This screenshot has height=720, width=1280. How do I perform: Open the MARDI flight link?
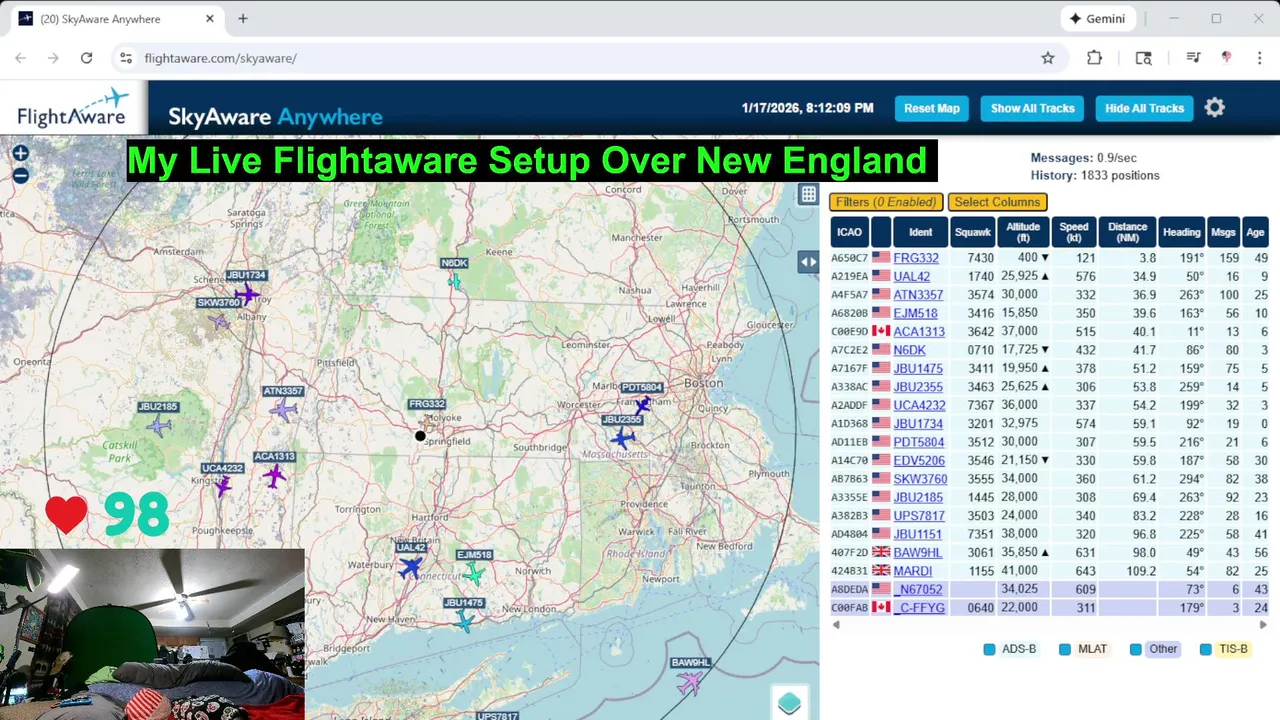point(912,571)
